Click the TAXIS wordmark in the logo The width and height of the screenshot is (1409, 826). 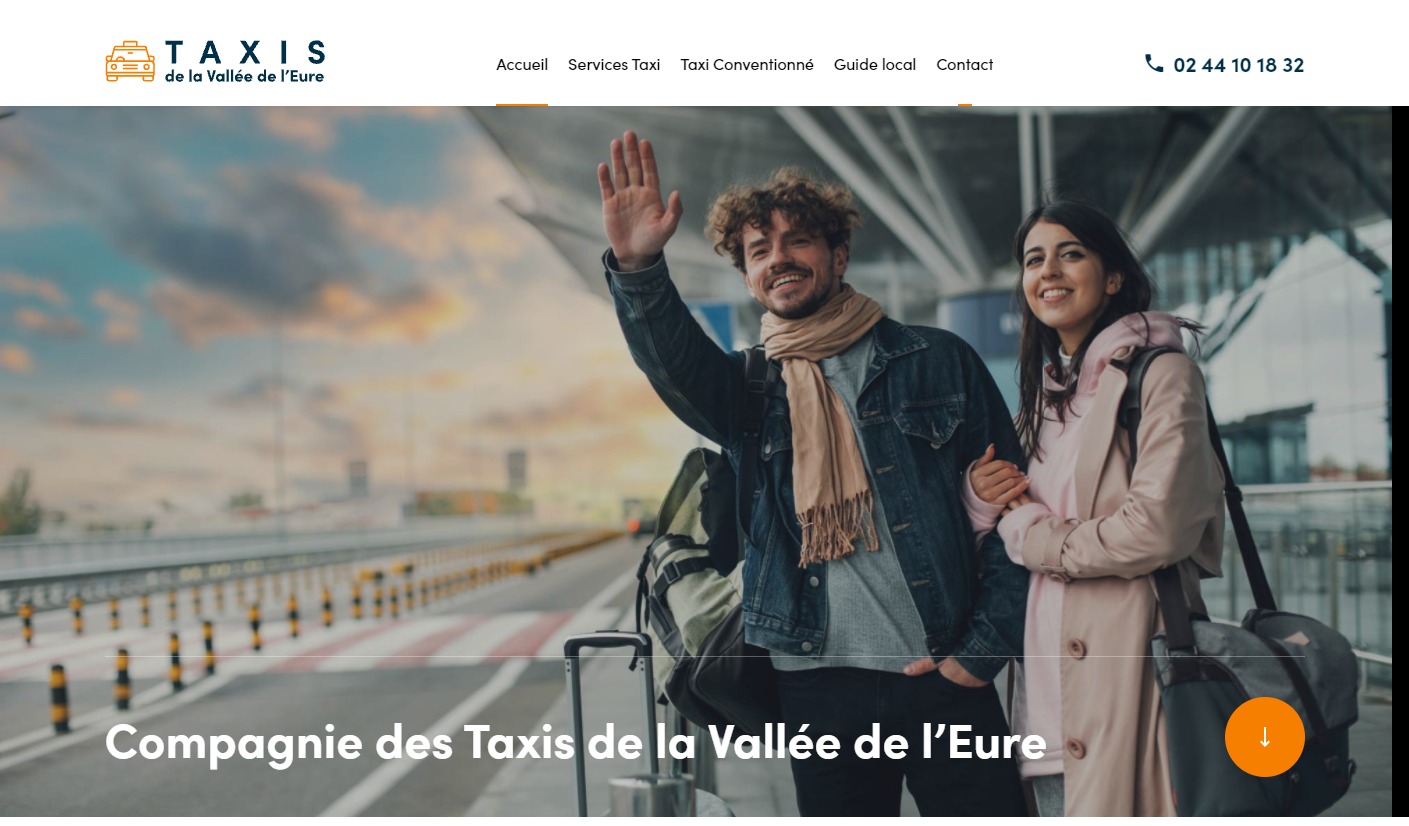click(245, 52)
